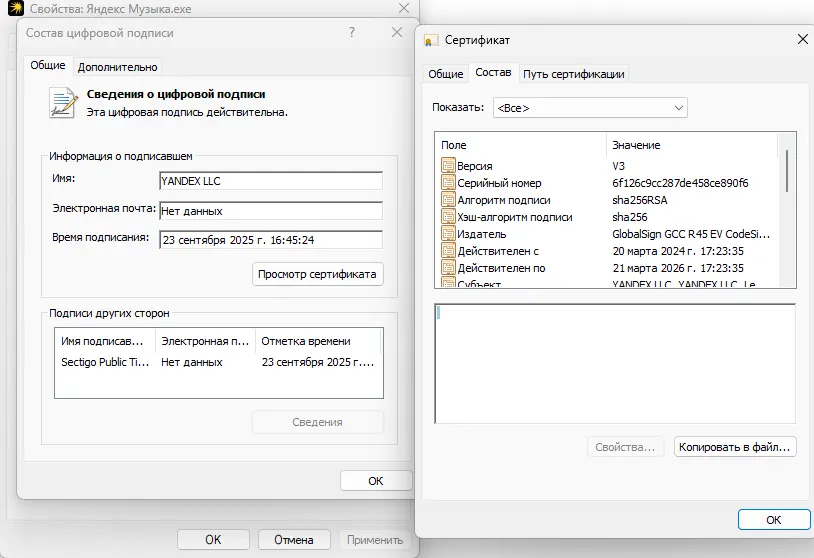Select the Хэш-алгоритм подписи row icon
814x558 pixels.
pyautogui.click(x=448, y=217)
